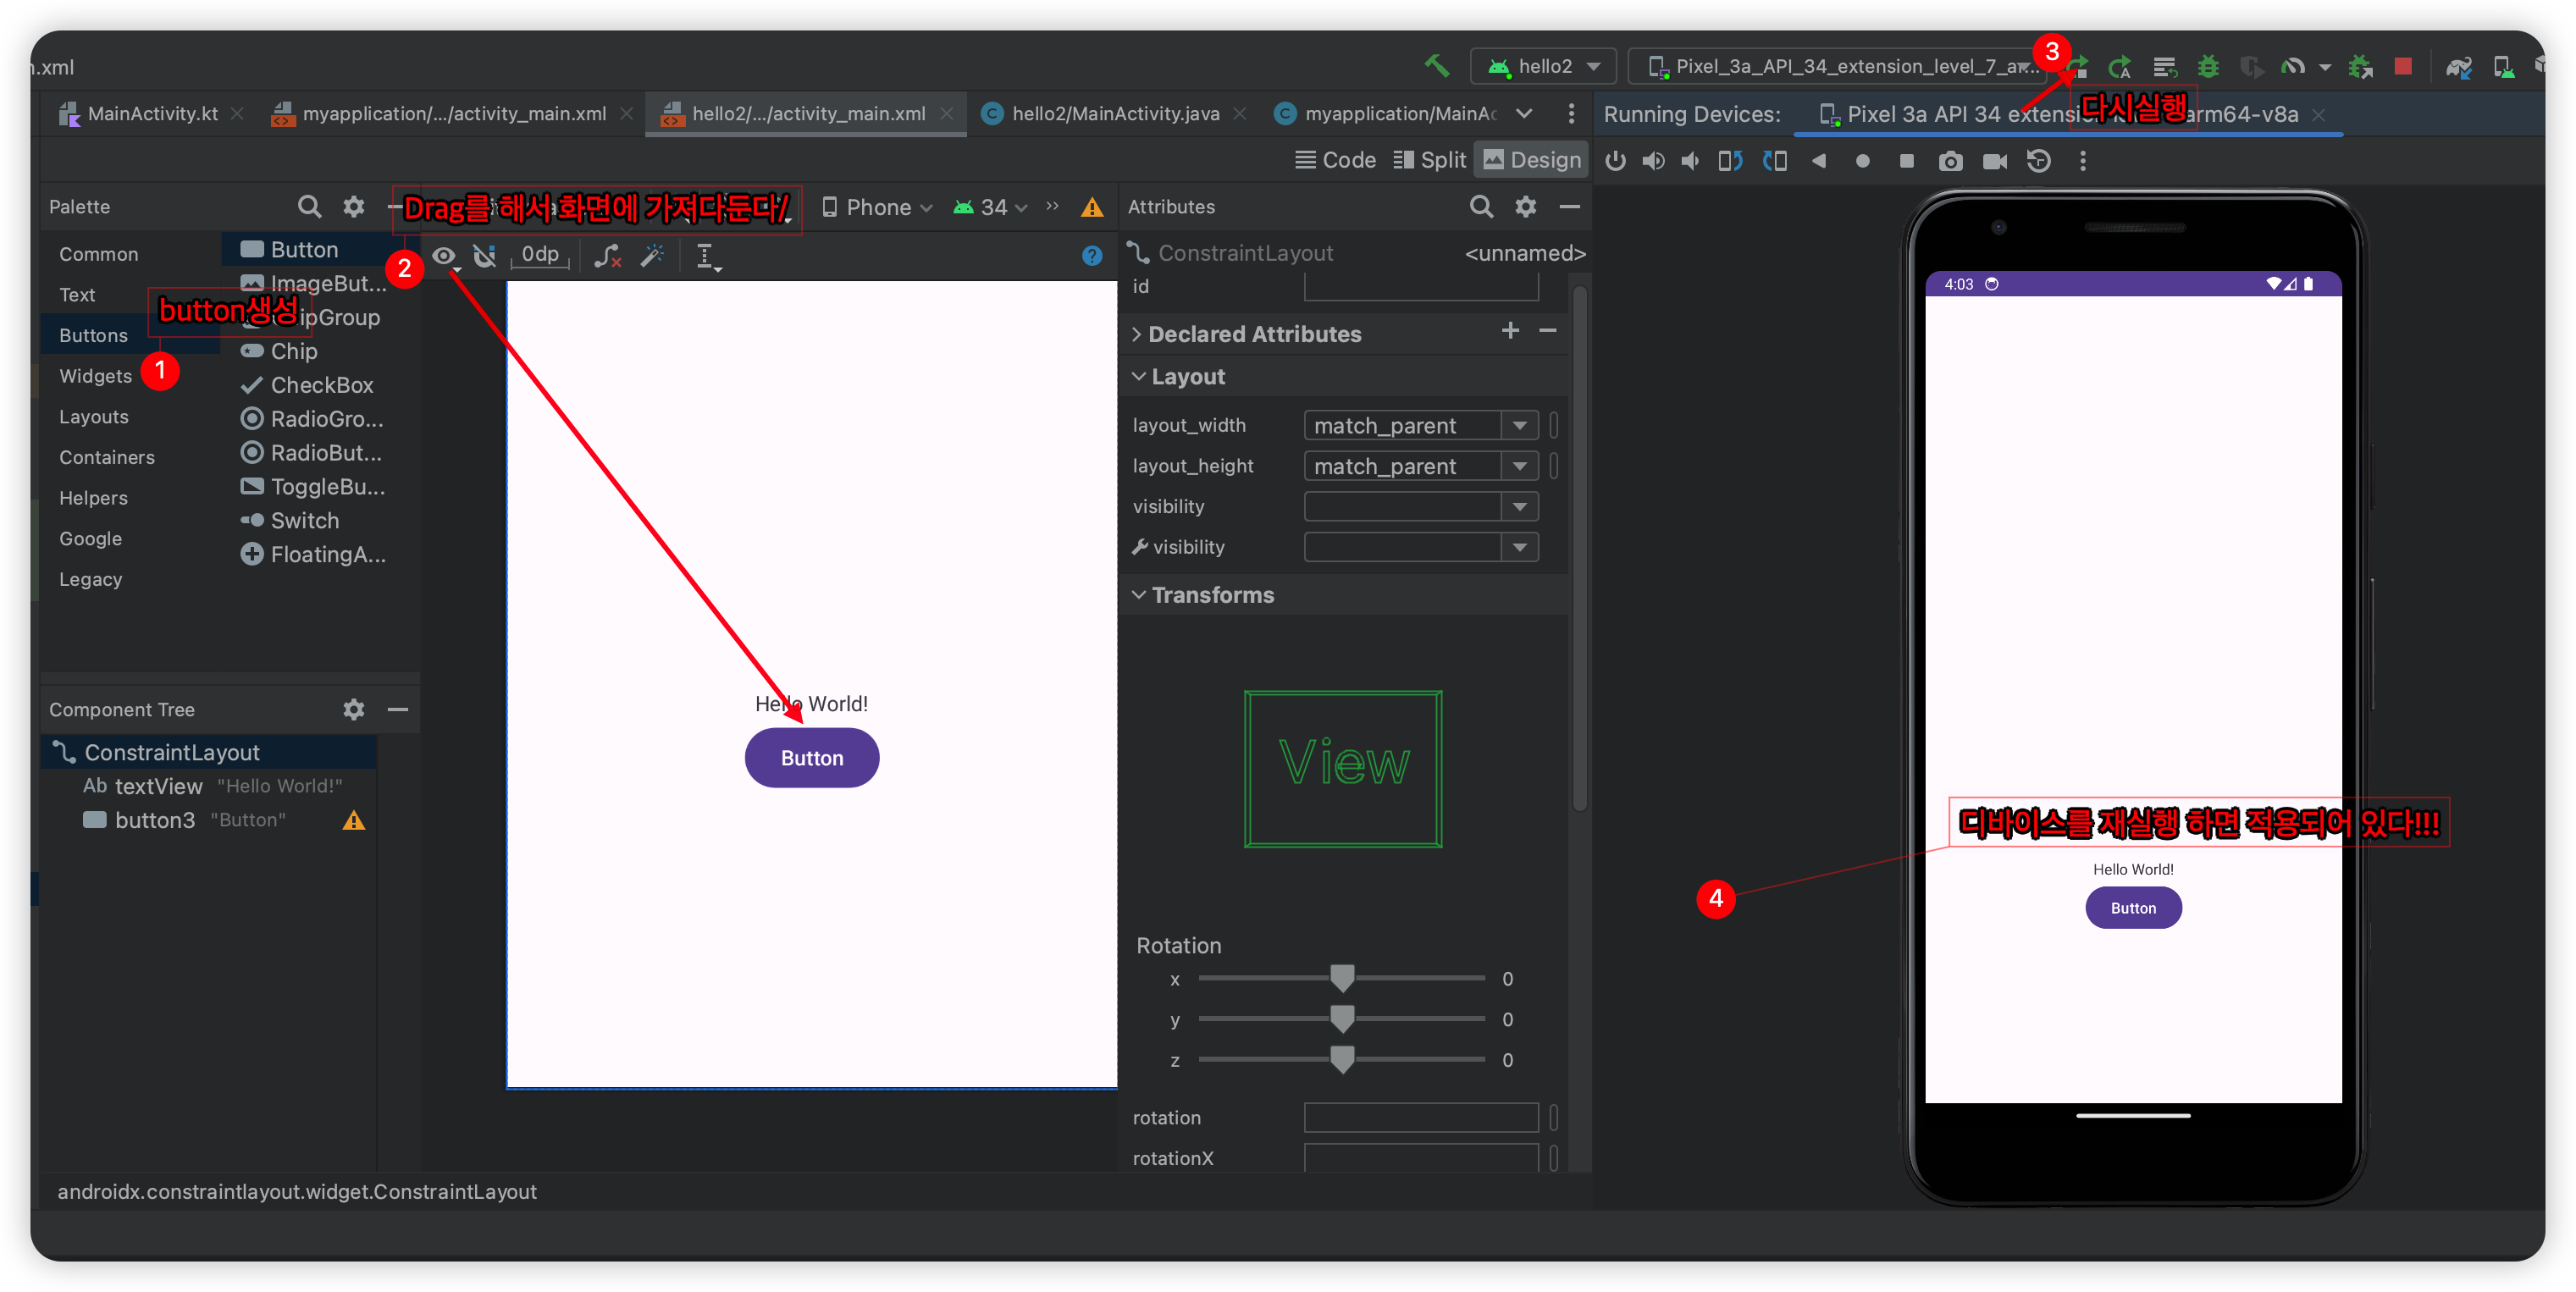Image resolution: width=2576 pixels, height=1292 pixels.
Task: Click the purple Button in design canvas
Action: [811, 758]
